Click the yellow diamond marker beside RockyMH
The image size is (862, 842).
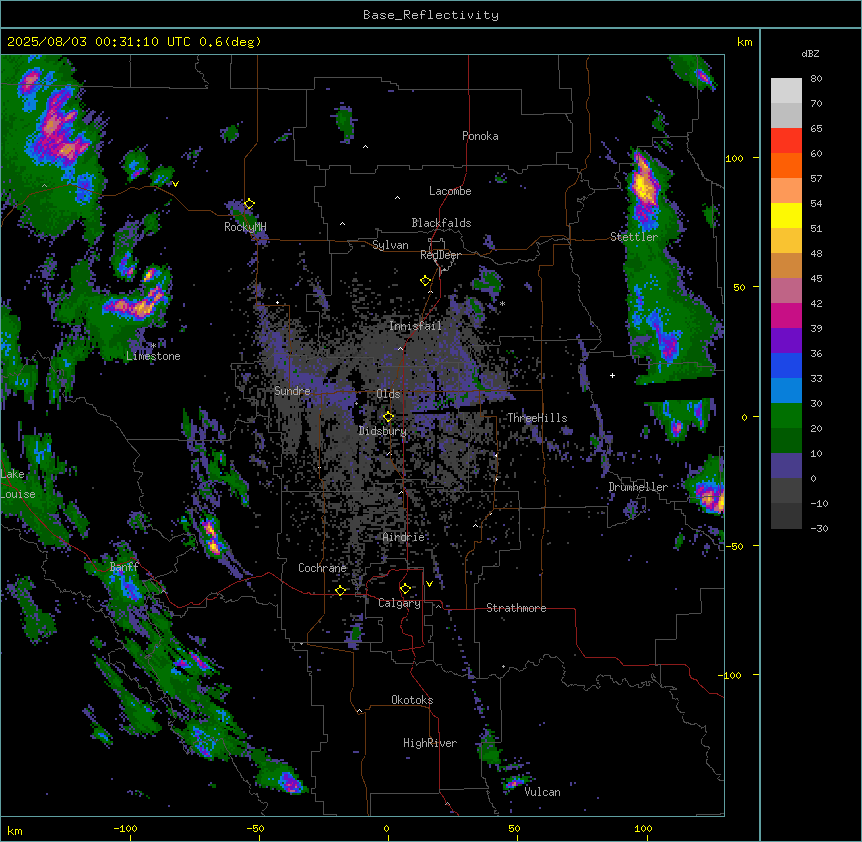249,204
